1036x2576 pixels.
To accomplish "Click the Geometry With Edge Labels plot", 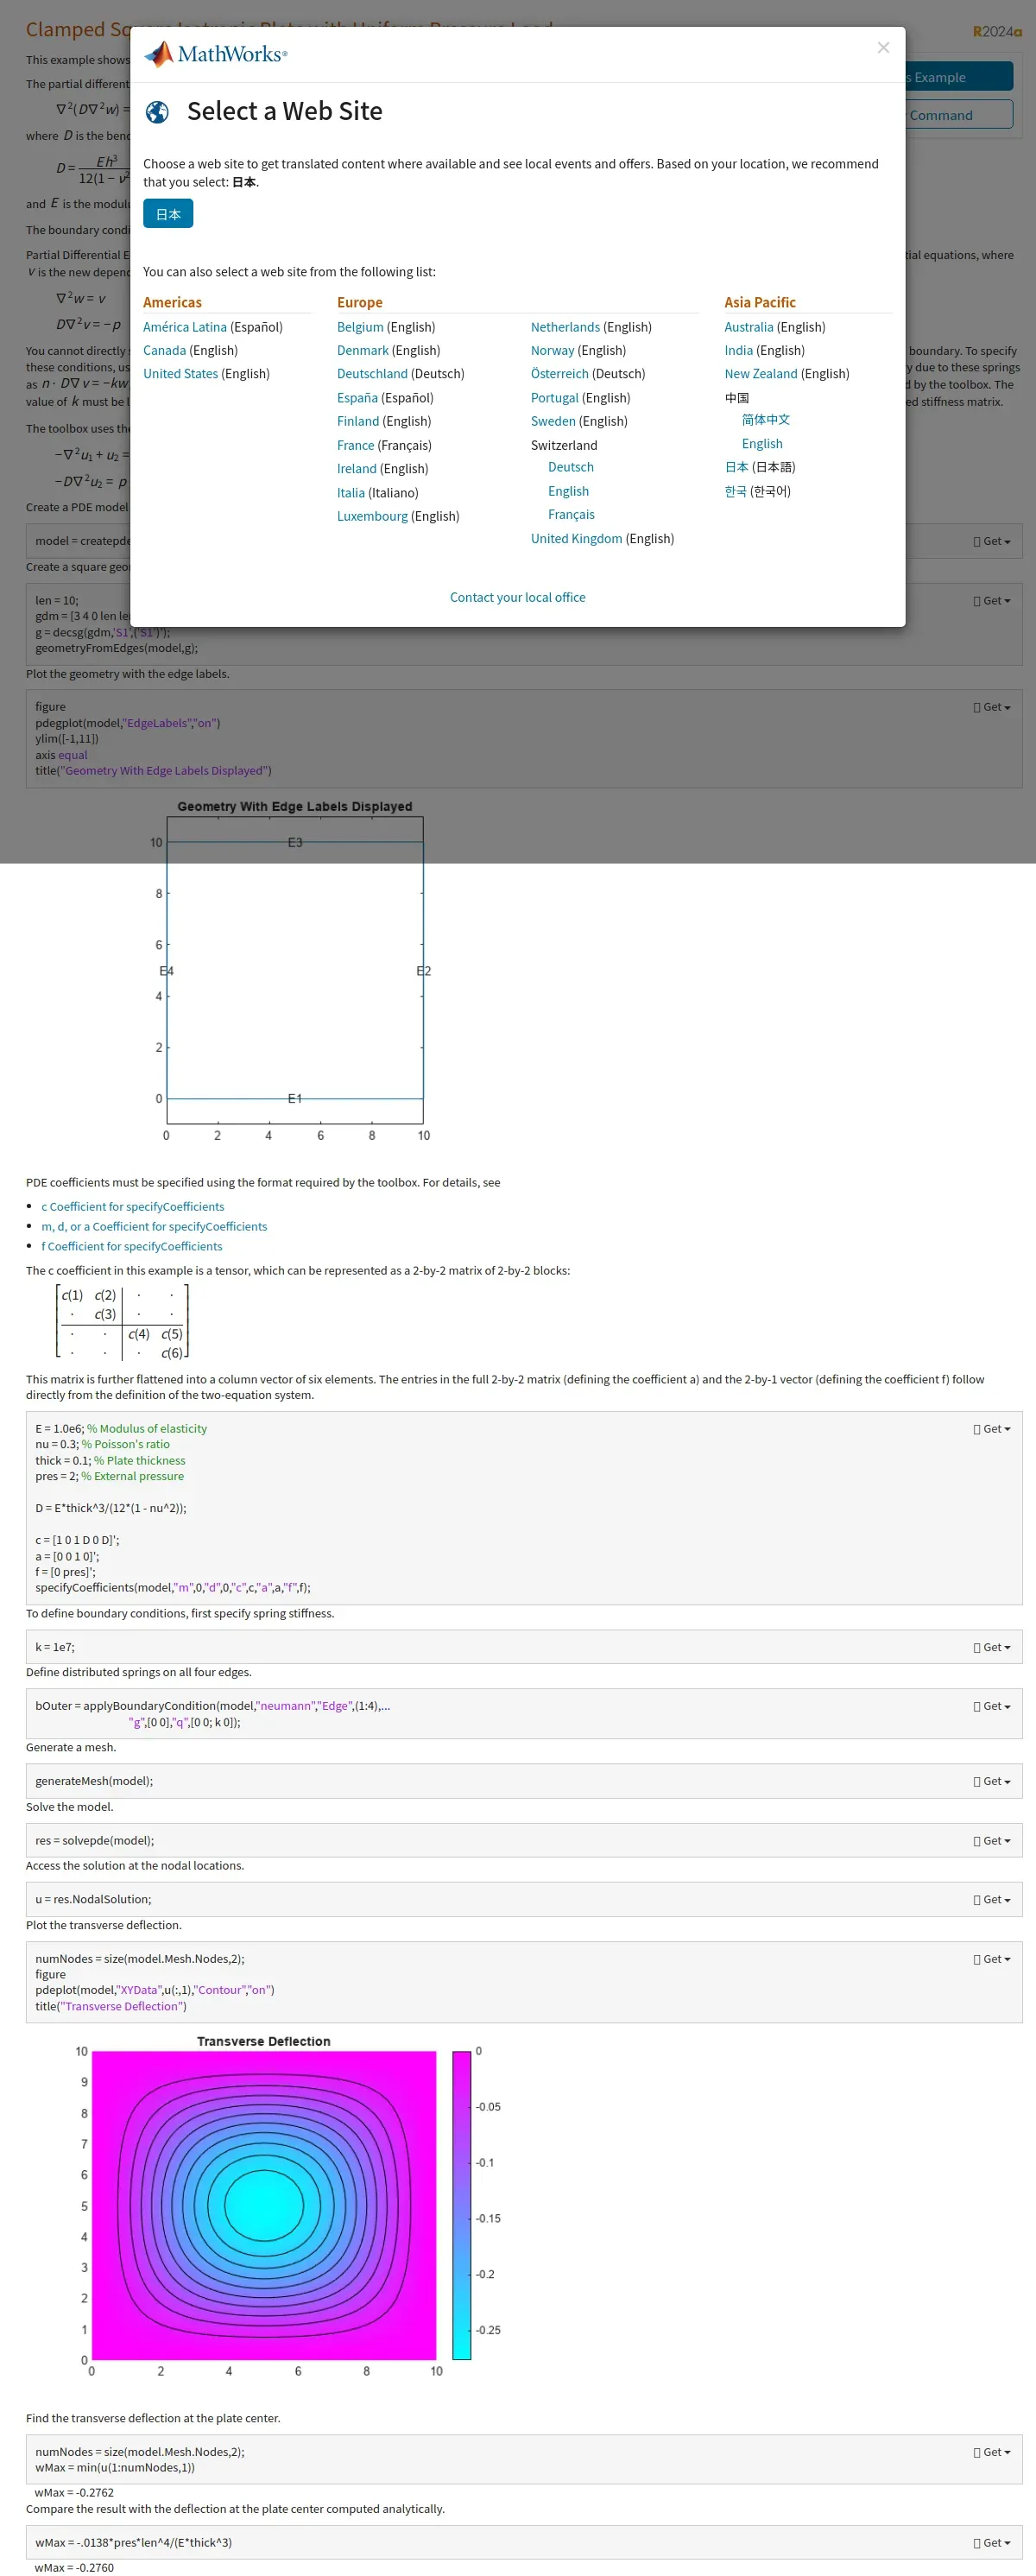I will pyautogui.click(x=295, y=970).
